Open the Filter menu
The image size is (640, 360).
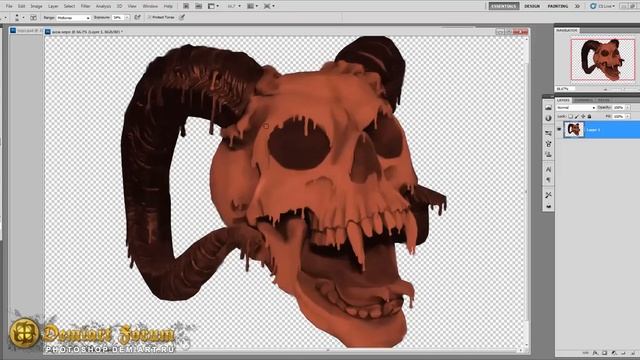tap(85, 6)
